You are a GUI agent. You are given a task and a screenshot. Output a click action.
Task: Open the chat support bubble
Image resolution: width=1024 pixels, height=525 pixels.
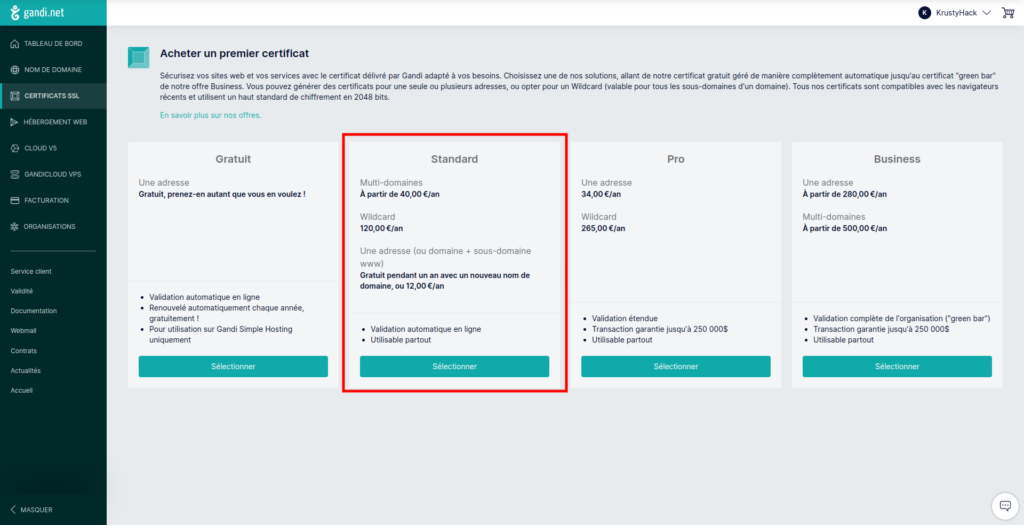1005,506
